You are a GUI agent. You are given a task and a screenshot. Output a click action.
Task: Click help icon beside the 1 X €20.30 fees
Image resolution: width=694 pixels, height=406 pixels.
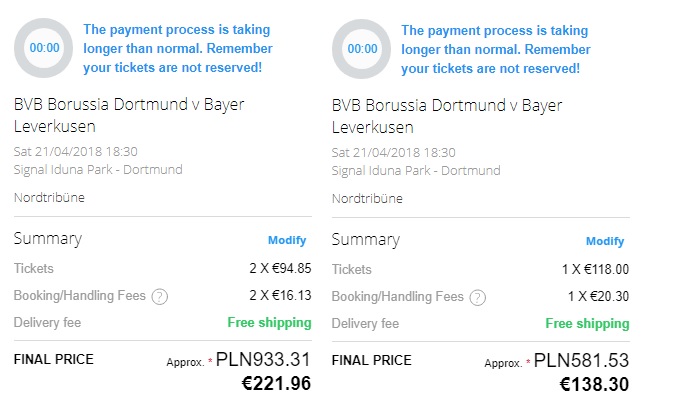[x=478, y=297]
